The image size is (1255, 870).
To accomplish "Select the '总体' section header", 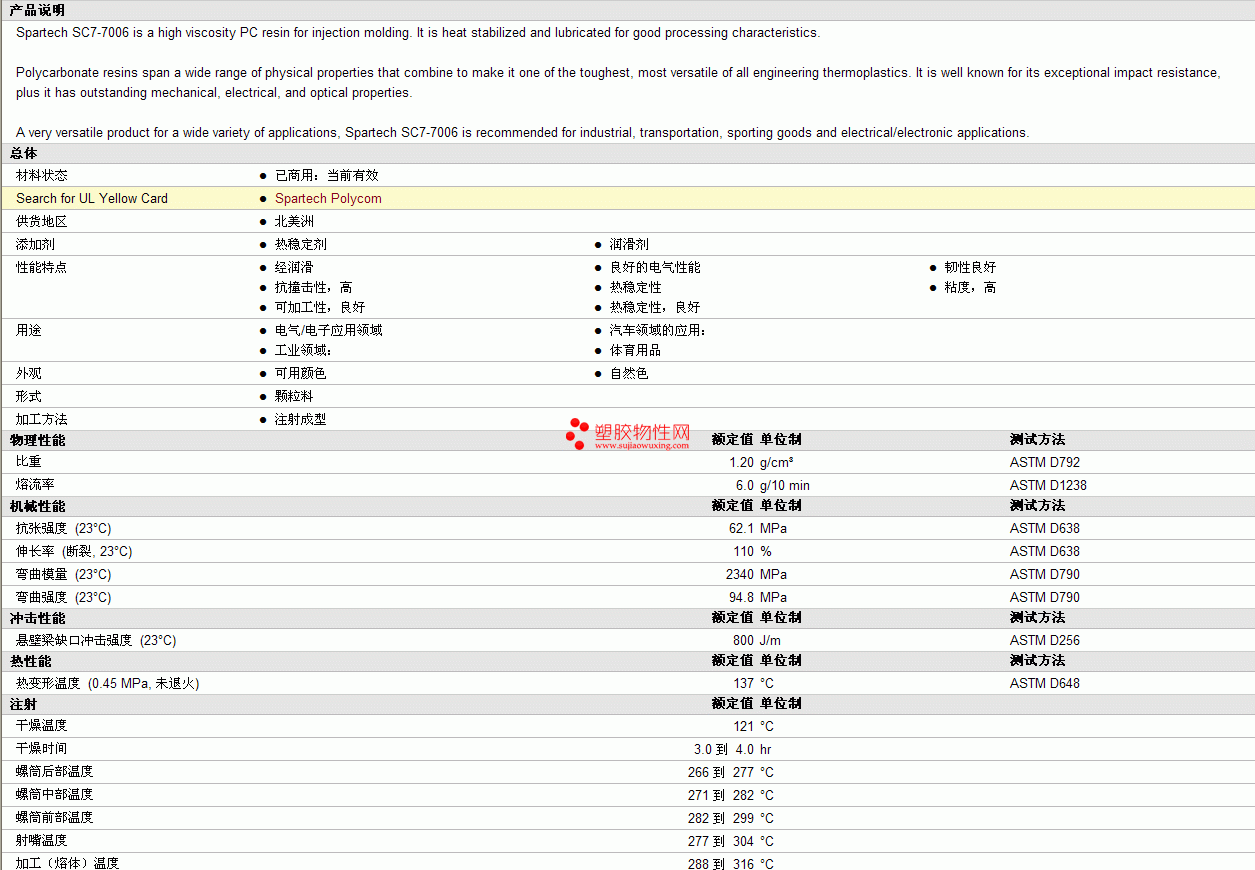I will (23, 153).
